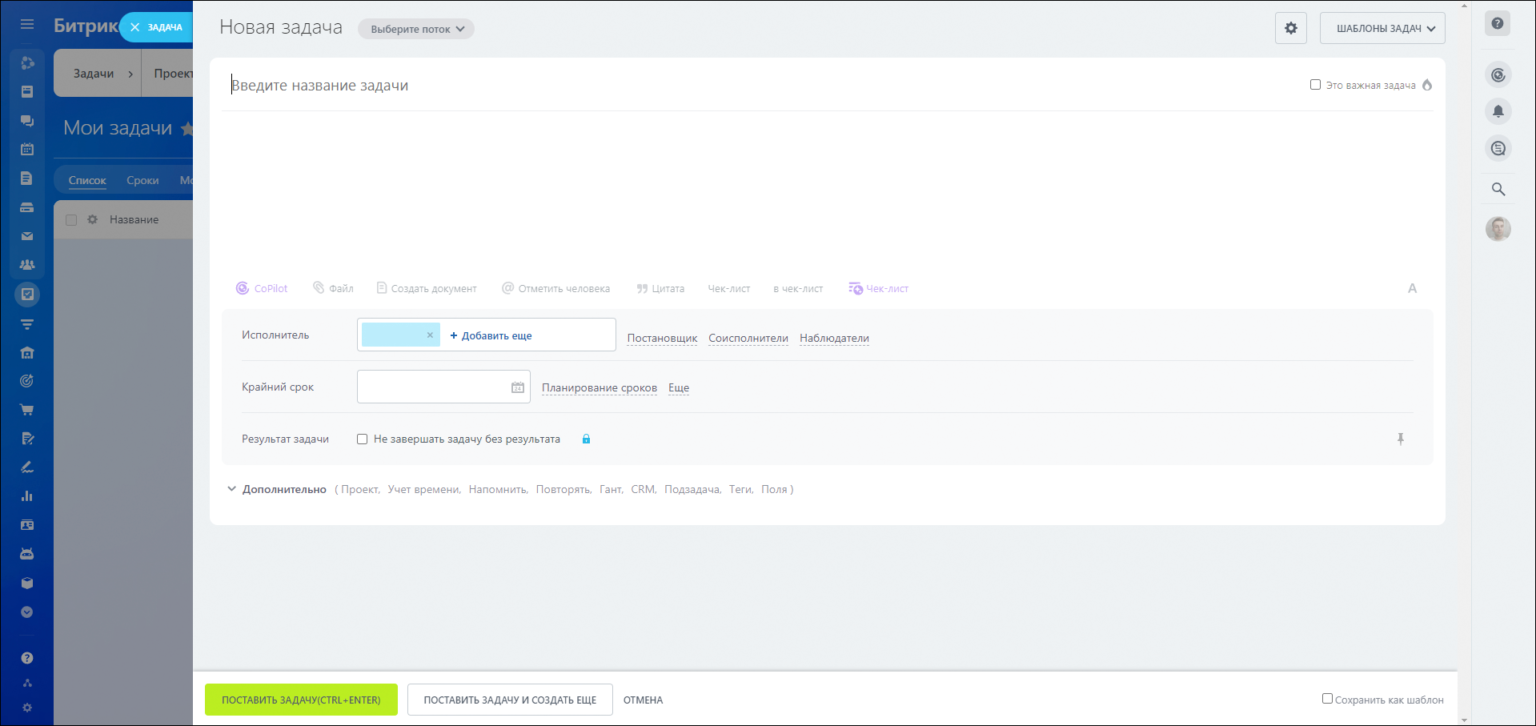Click the pin icon in task panel
Viewport: 1536px width, 726px height.
[x=1400, y=439]
